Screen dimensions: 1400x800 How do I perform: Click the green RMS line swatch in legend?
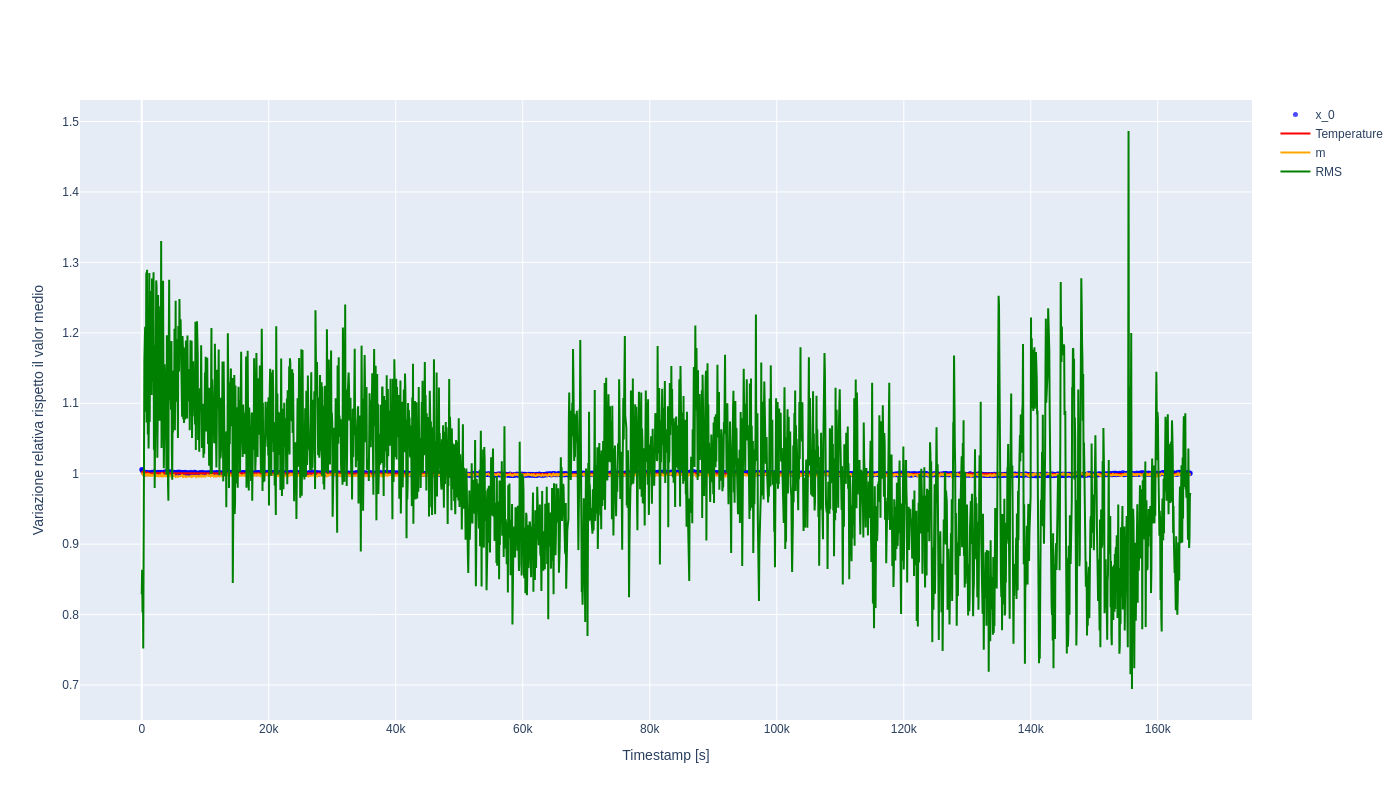pyautogui.click(x=1295, y=172)
